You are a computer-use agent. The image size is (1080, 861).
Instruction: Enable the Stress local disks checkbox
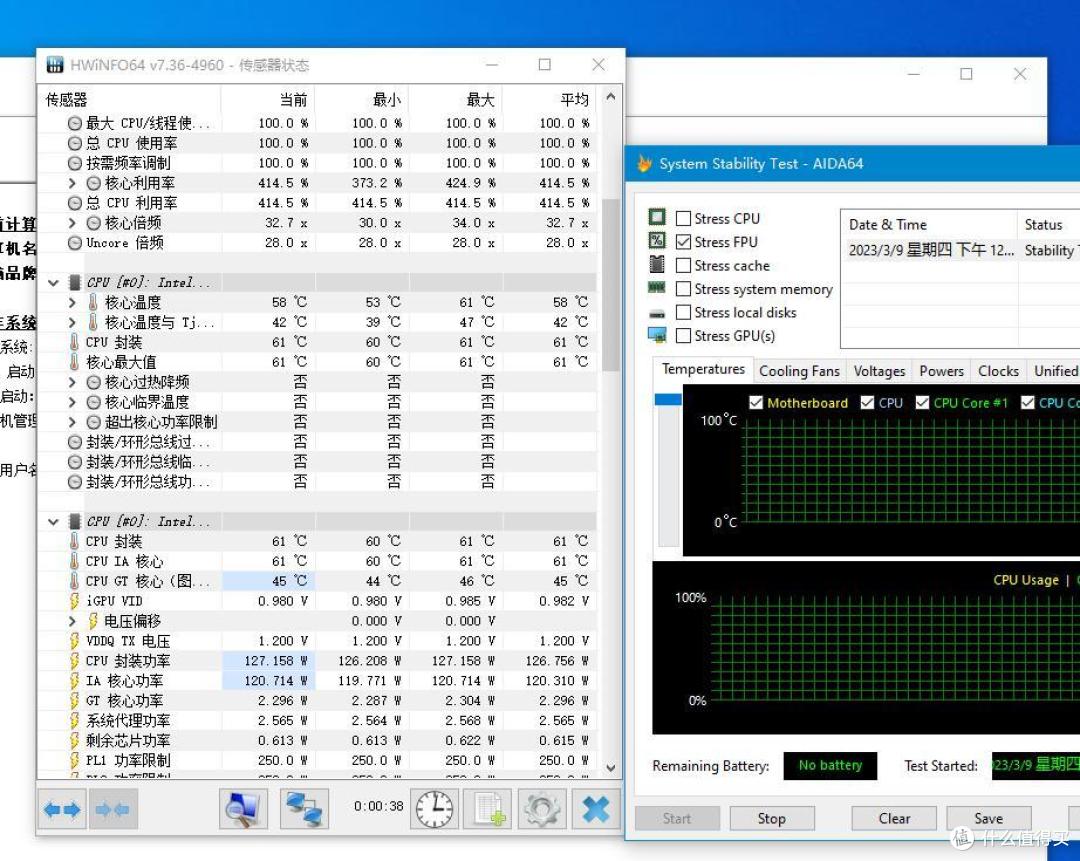point(683,312)
